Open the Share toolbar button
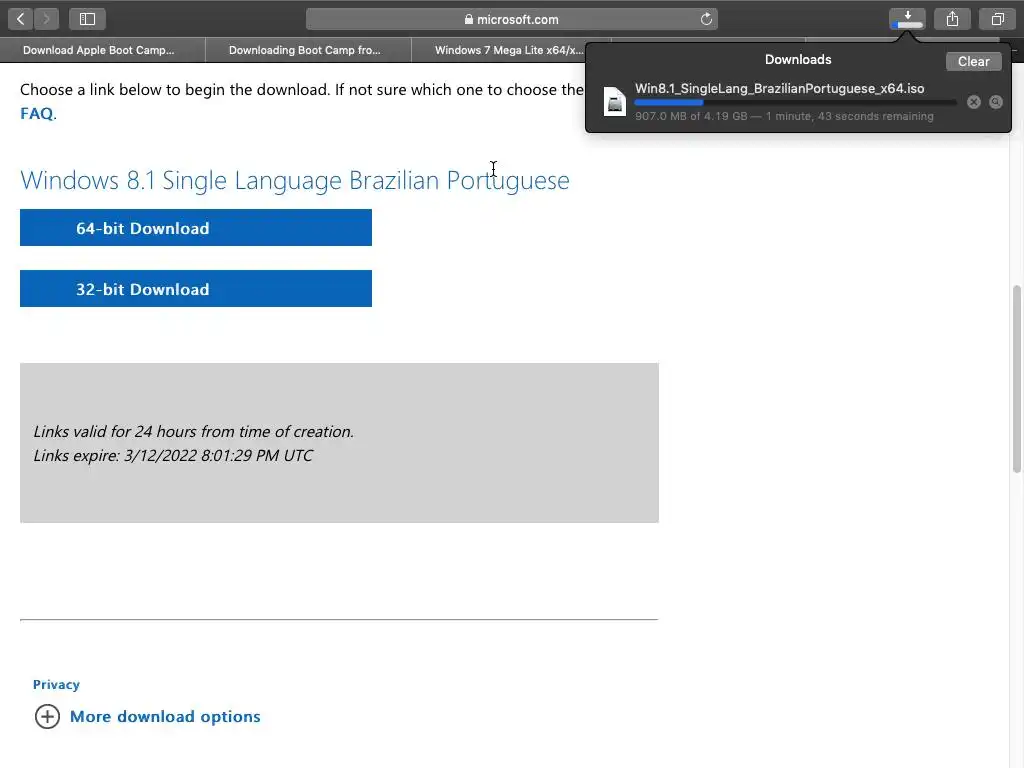 [x=952, y=19]
